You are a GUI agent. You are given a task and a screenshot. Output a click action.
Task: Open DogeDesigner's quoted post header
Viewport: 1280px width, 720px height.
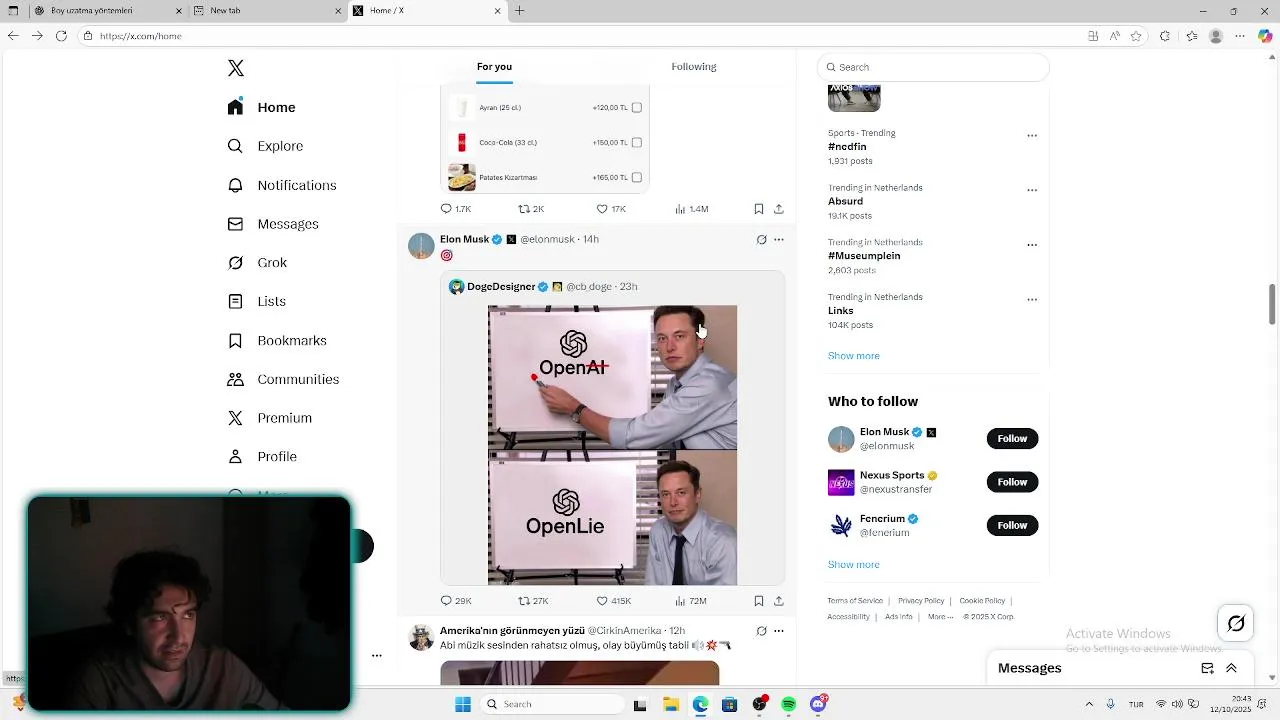(x=543, y=287)
